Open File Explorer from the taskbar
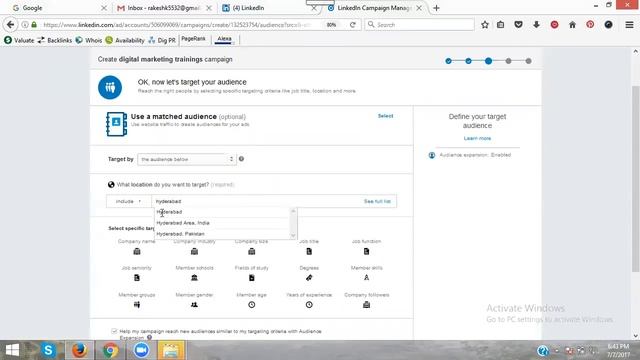This screenshot has height=360, width=640. pos(171,350)
